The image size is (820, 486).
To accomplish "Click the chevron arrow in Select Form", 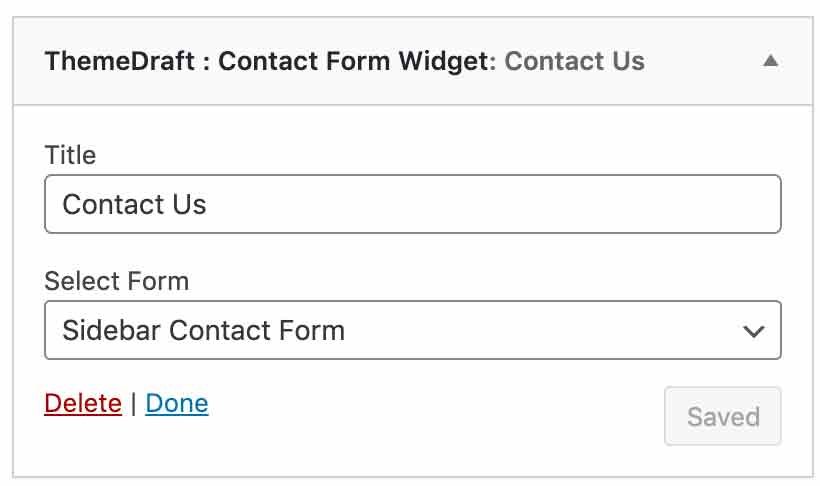I will pyautogui.click(x=753, y=331).
